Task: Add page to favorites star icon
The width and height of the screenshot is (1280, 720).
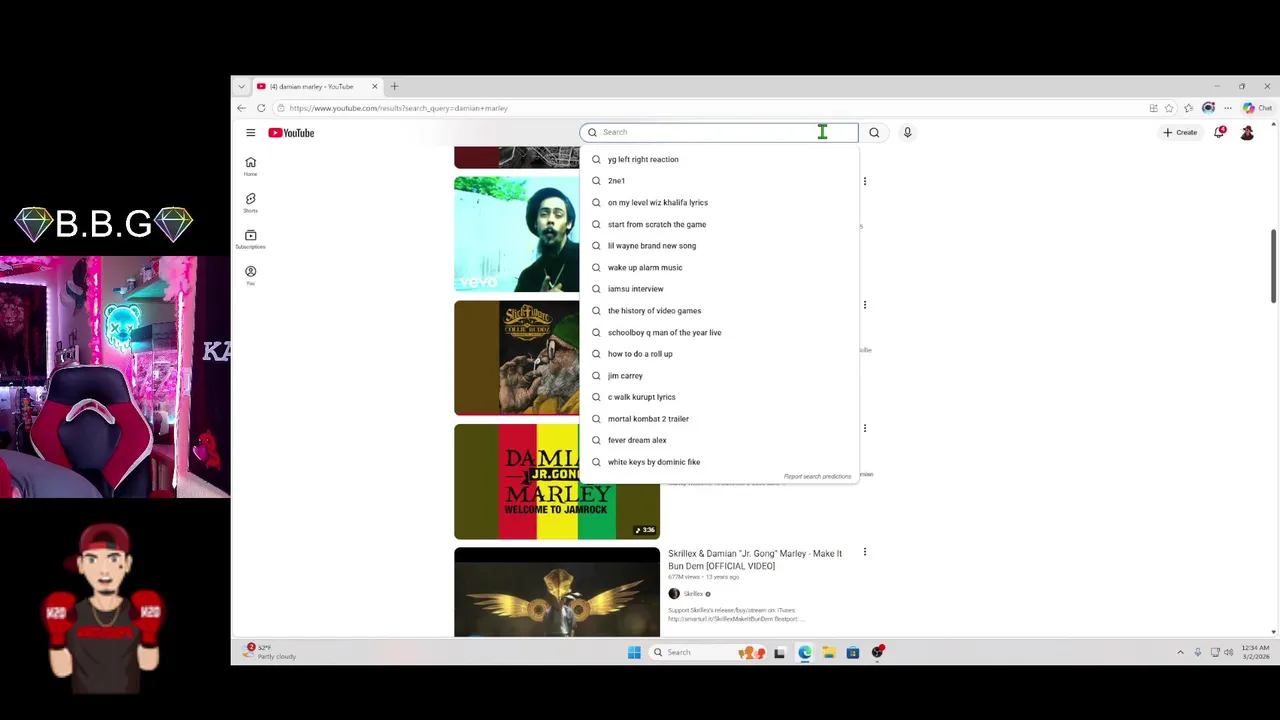Action: coord(1169,108)
